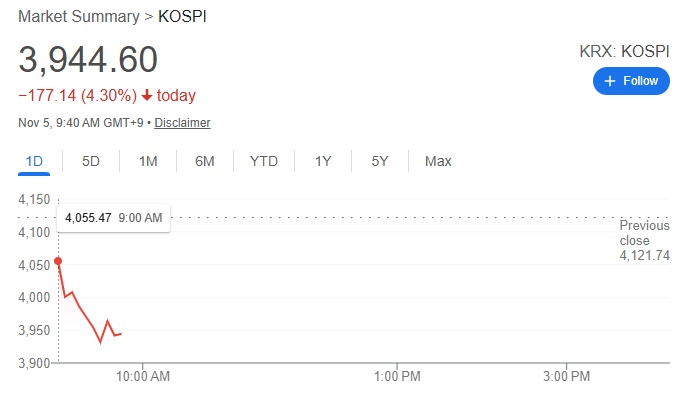Click the KRX: KOSPI ticker label
Screen dimensions: 698x401
pos(623,50)
